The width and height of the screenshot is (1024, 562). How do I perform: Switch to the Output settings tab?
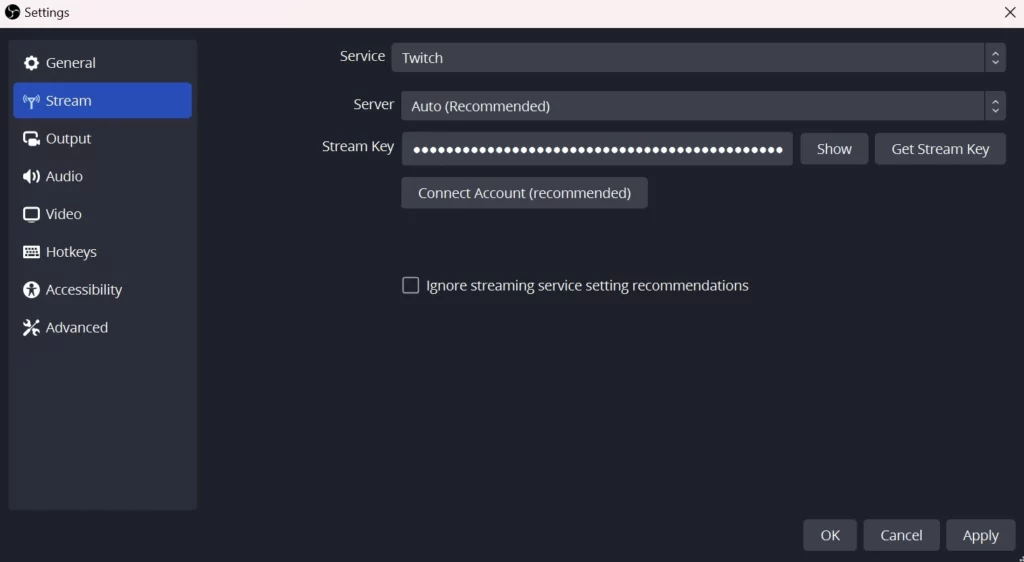pyautogui.click(x=103, y=138)
